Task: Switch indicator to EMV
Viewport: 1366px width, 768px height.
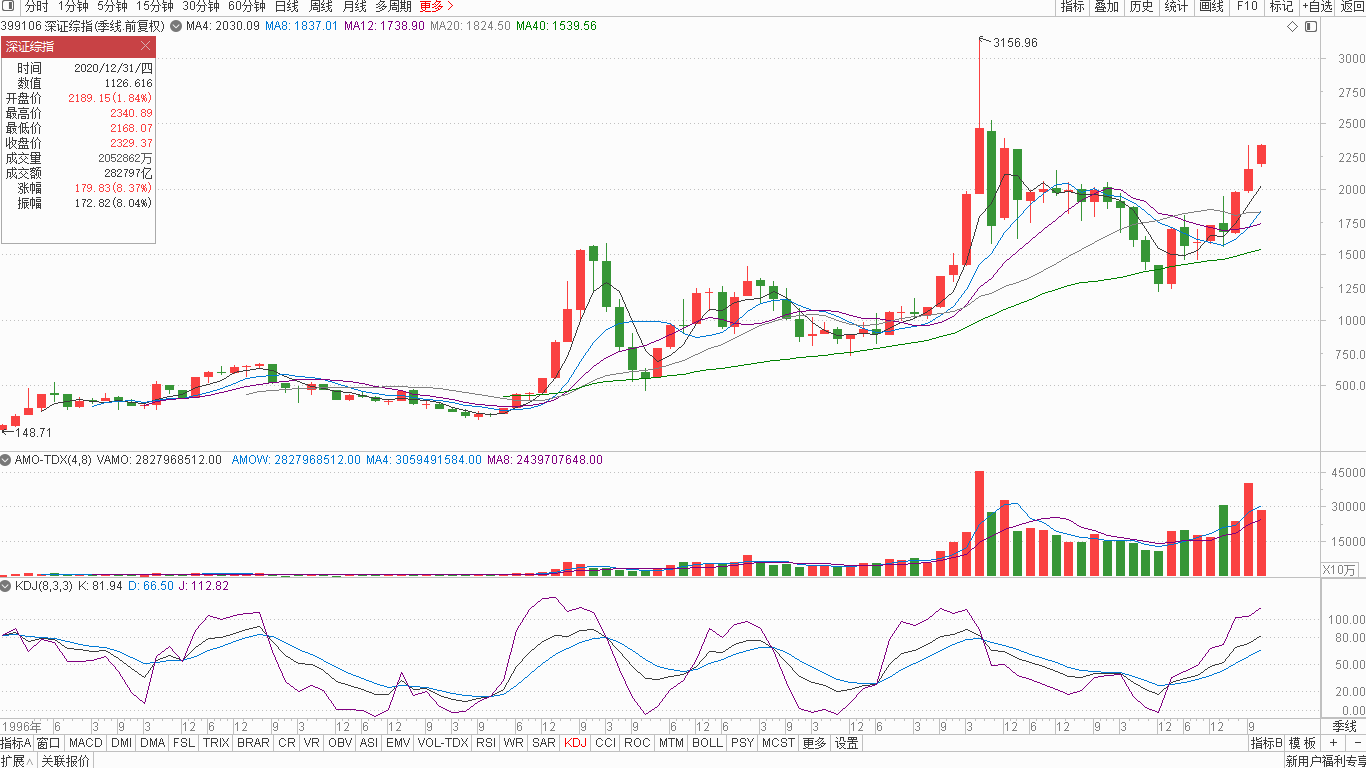Action: pos(398,743)
